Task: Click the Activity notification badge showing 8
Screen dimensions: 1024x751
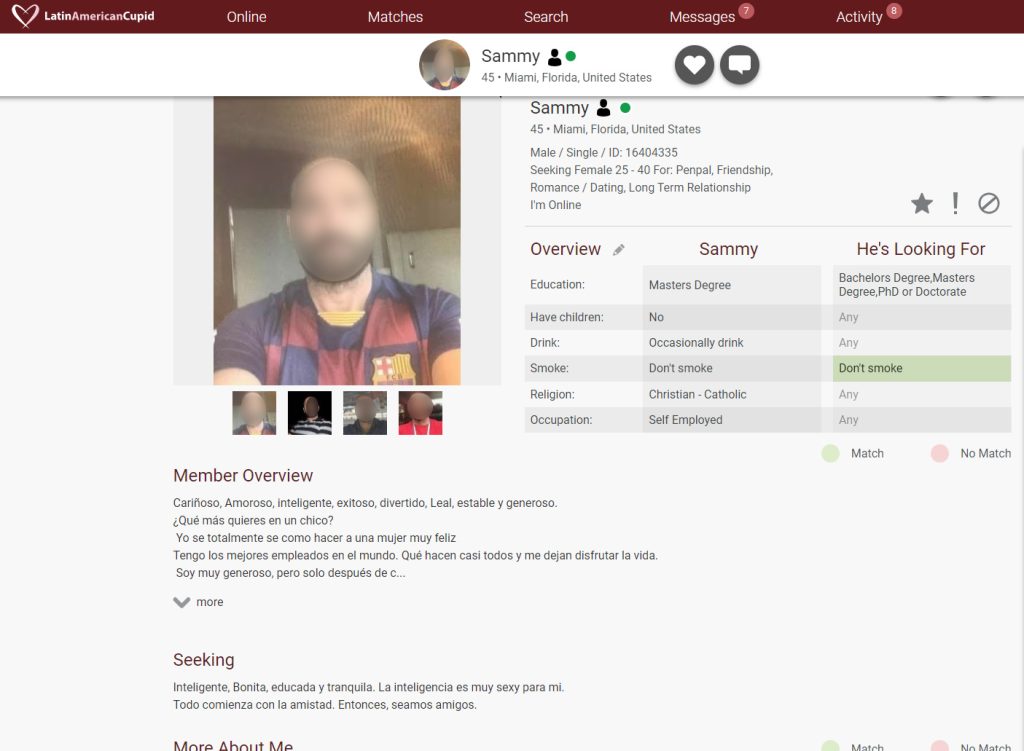Action: 894,10
